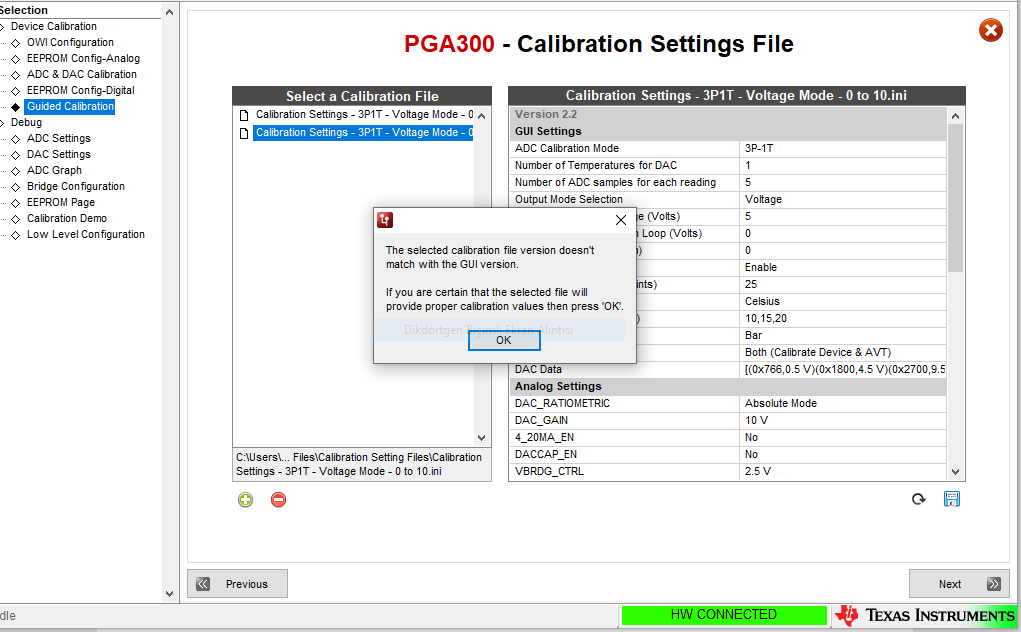Open Low Level Configuration page
Viewport: 1021px width, 632px height.
click(86, 234)
